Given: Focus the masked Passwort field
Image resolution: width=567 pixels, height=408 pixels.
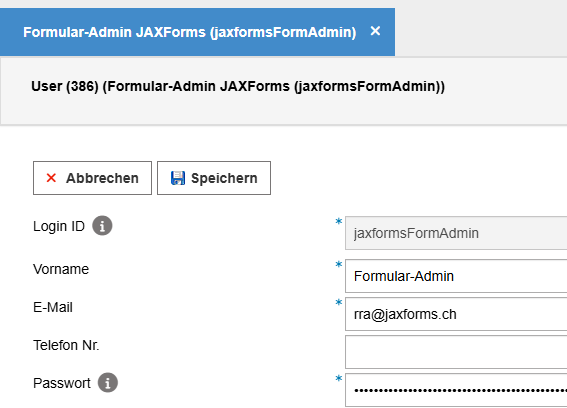Looking at the screenshot, I should 456,390.
